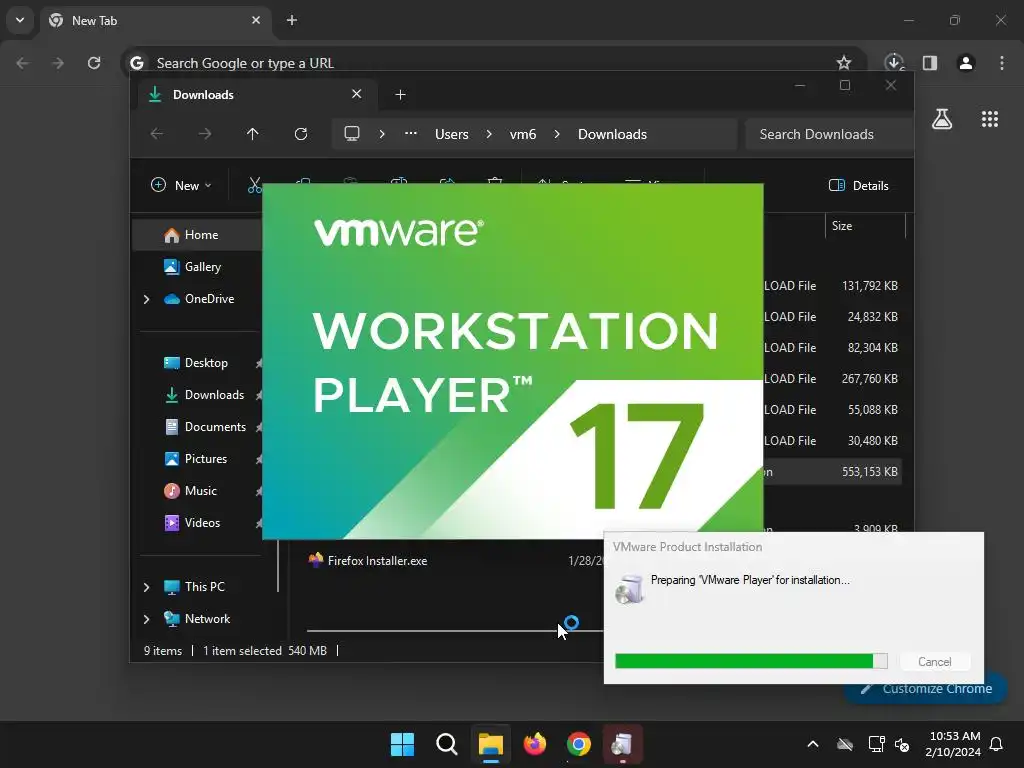Open the New item dropdown
The width and height of the screenshot is (1024, 768).
click(x=181, y=185)
